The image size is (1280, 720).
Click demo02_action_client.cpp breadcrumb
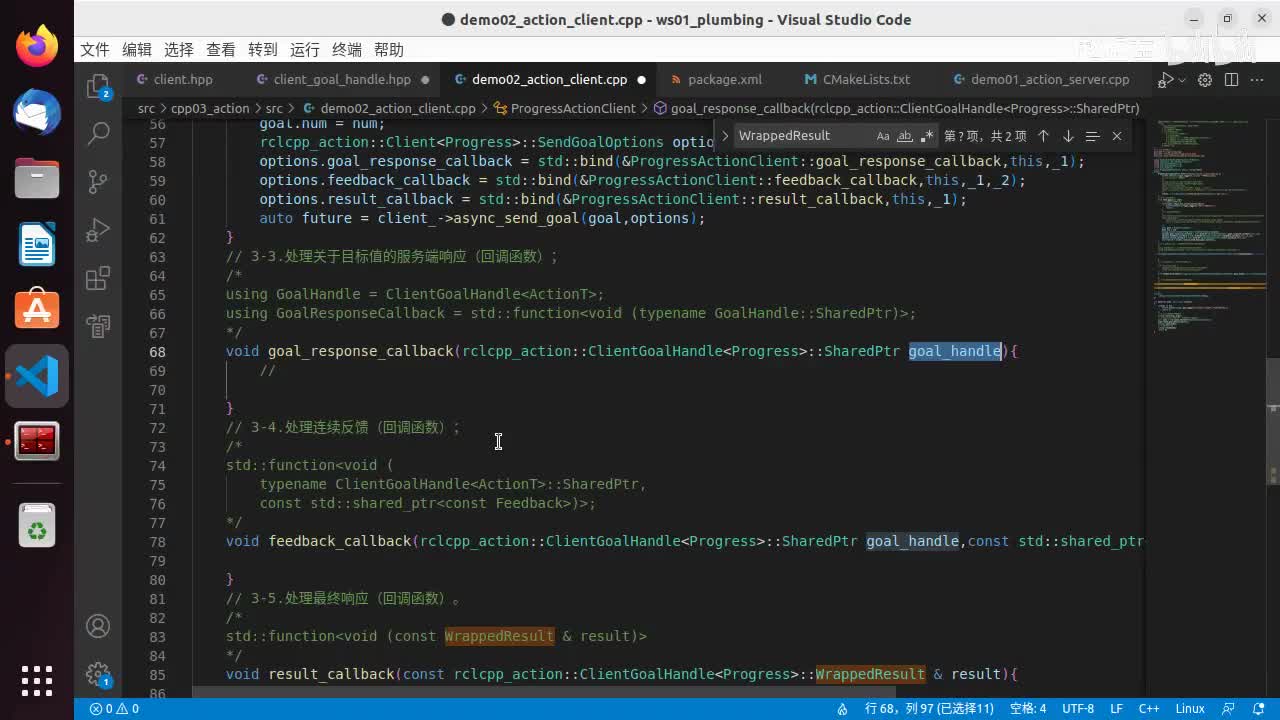pos(398,108)
